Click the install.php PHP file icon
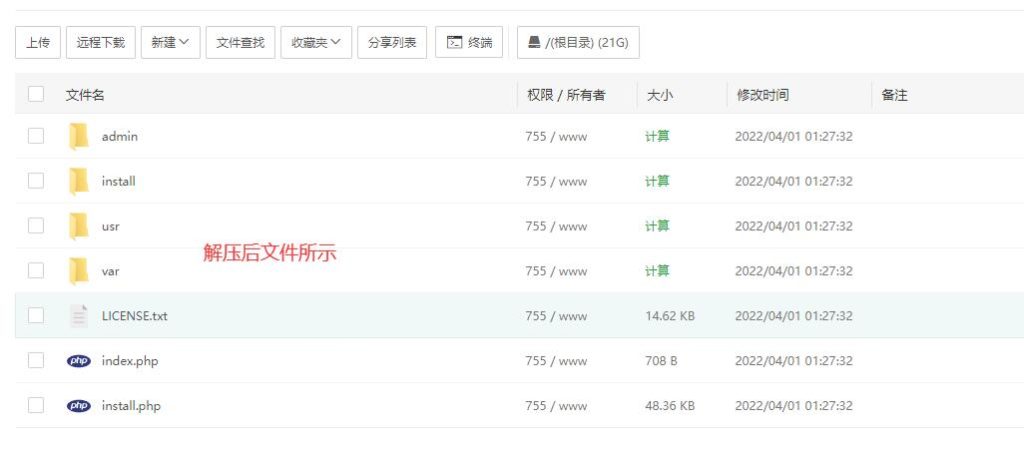This screenshot has width=1024, height=453. 79,406
